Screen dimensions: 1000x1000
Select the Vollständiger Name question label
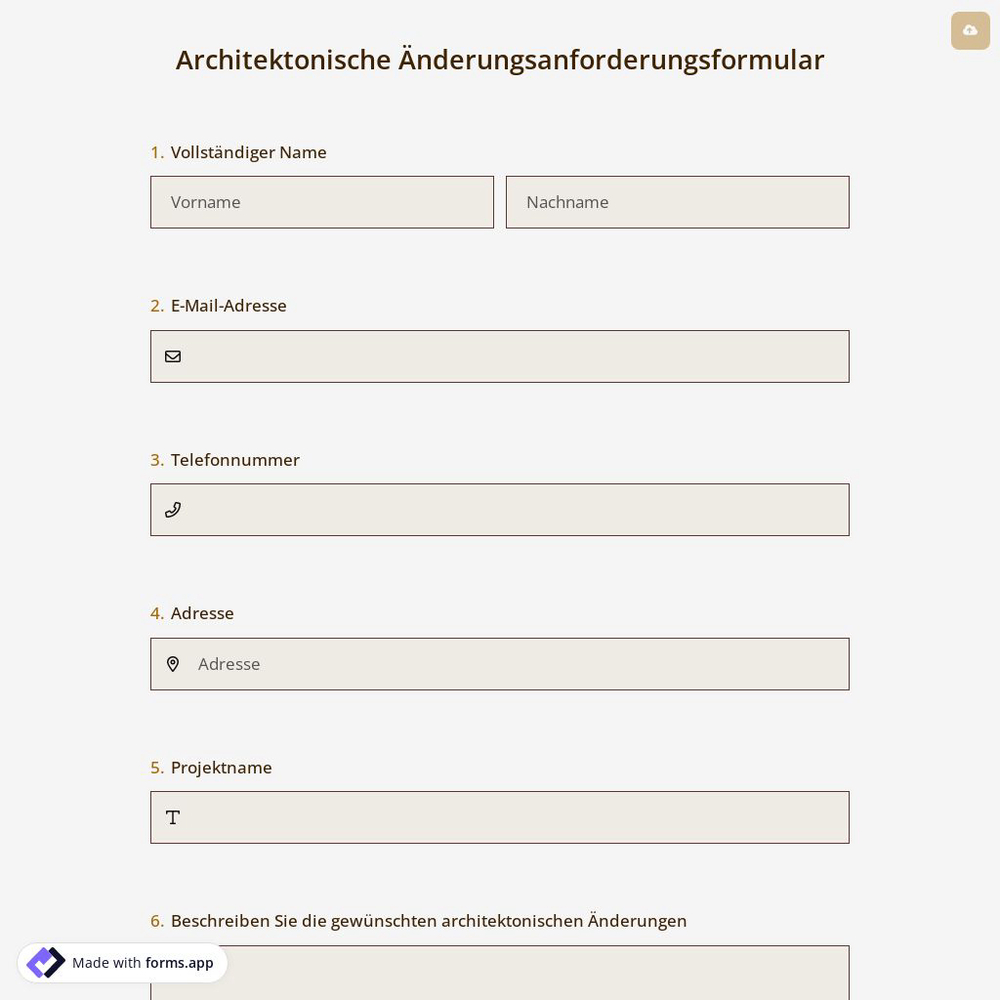coord(248,152)
